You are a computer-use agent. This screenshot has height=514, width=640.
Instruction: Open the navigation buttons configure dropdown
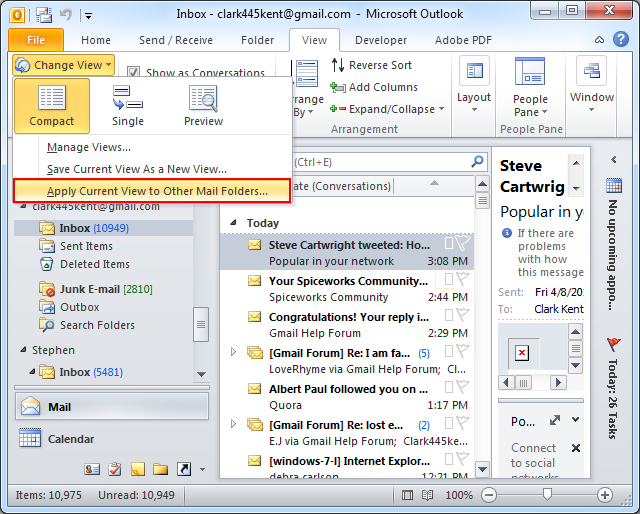202,469
